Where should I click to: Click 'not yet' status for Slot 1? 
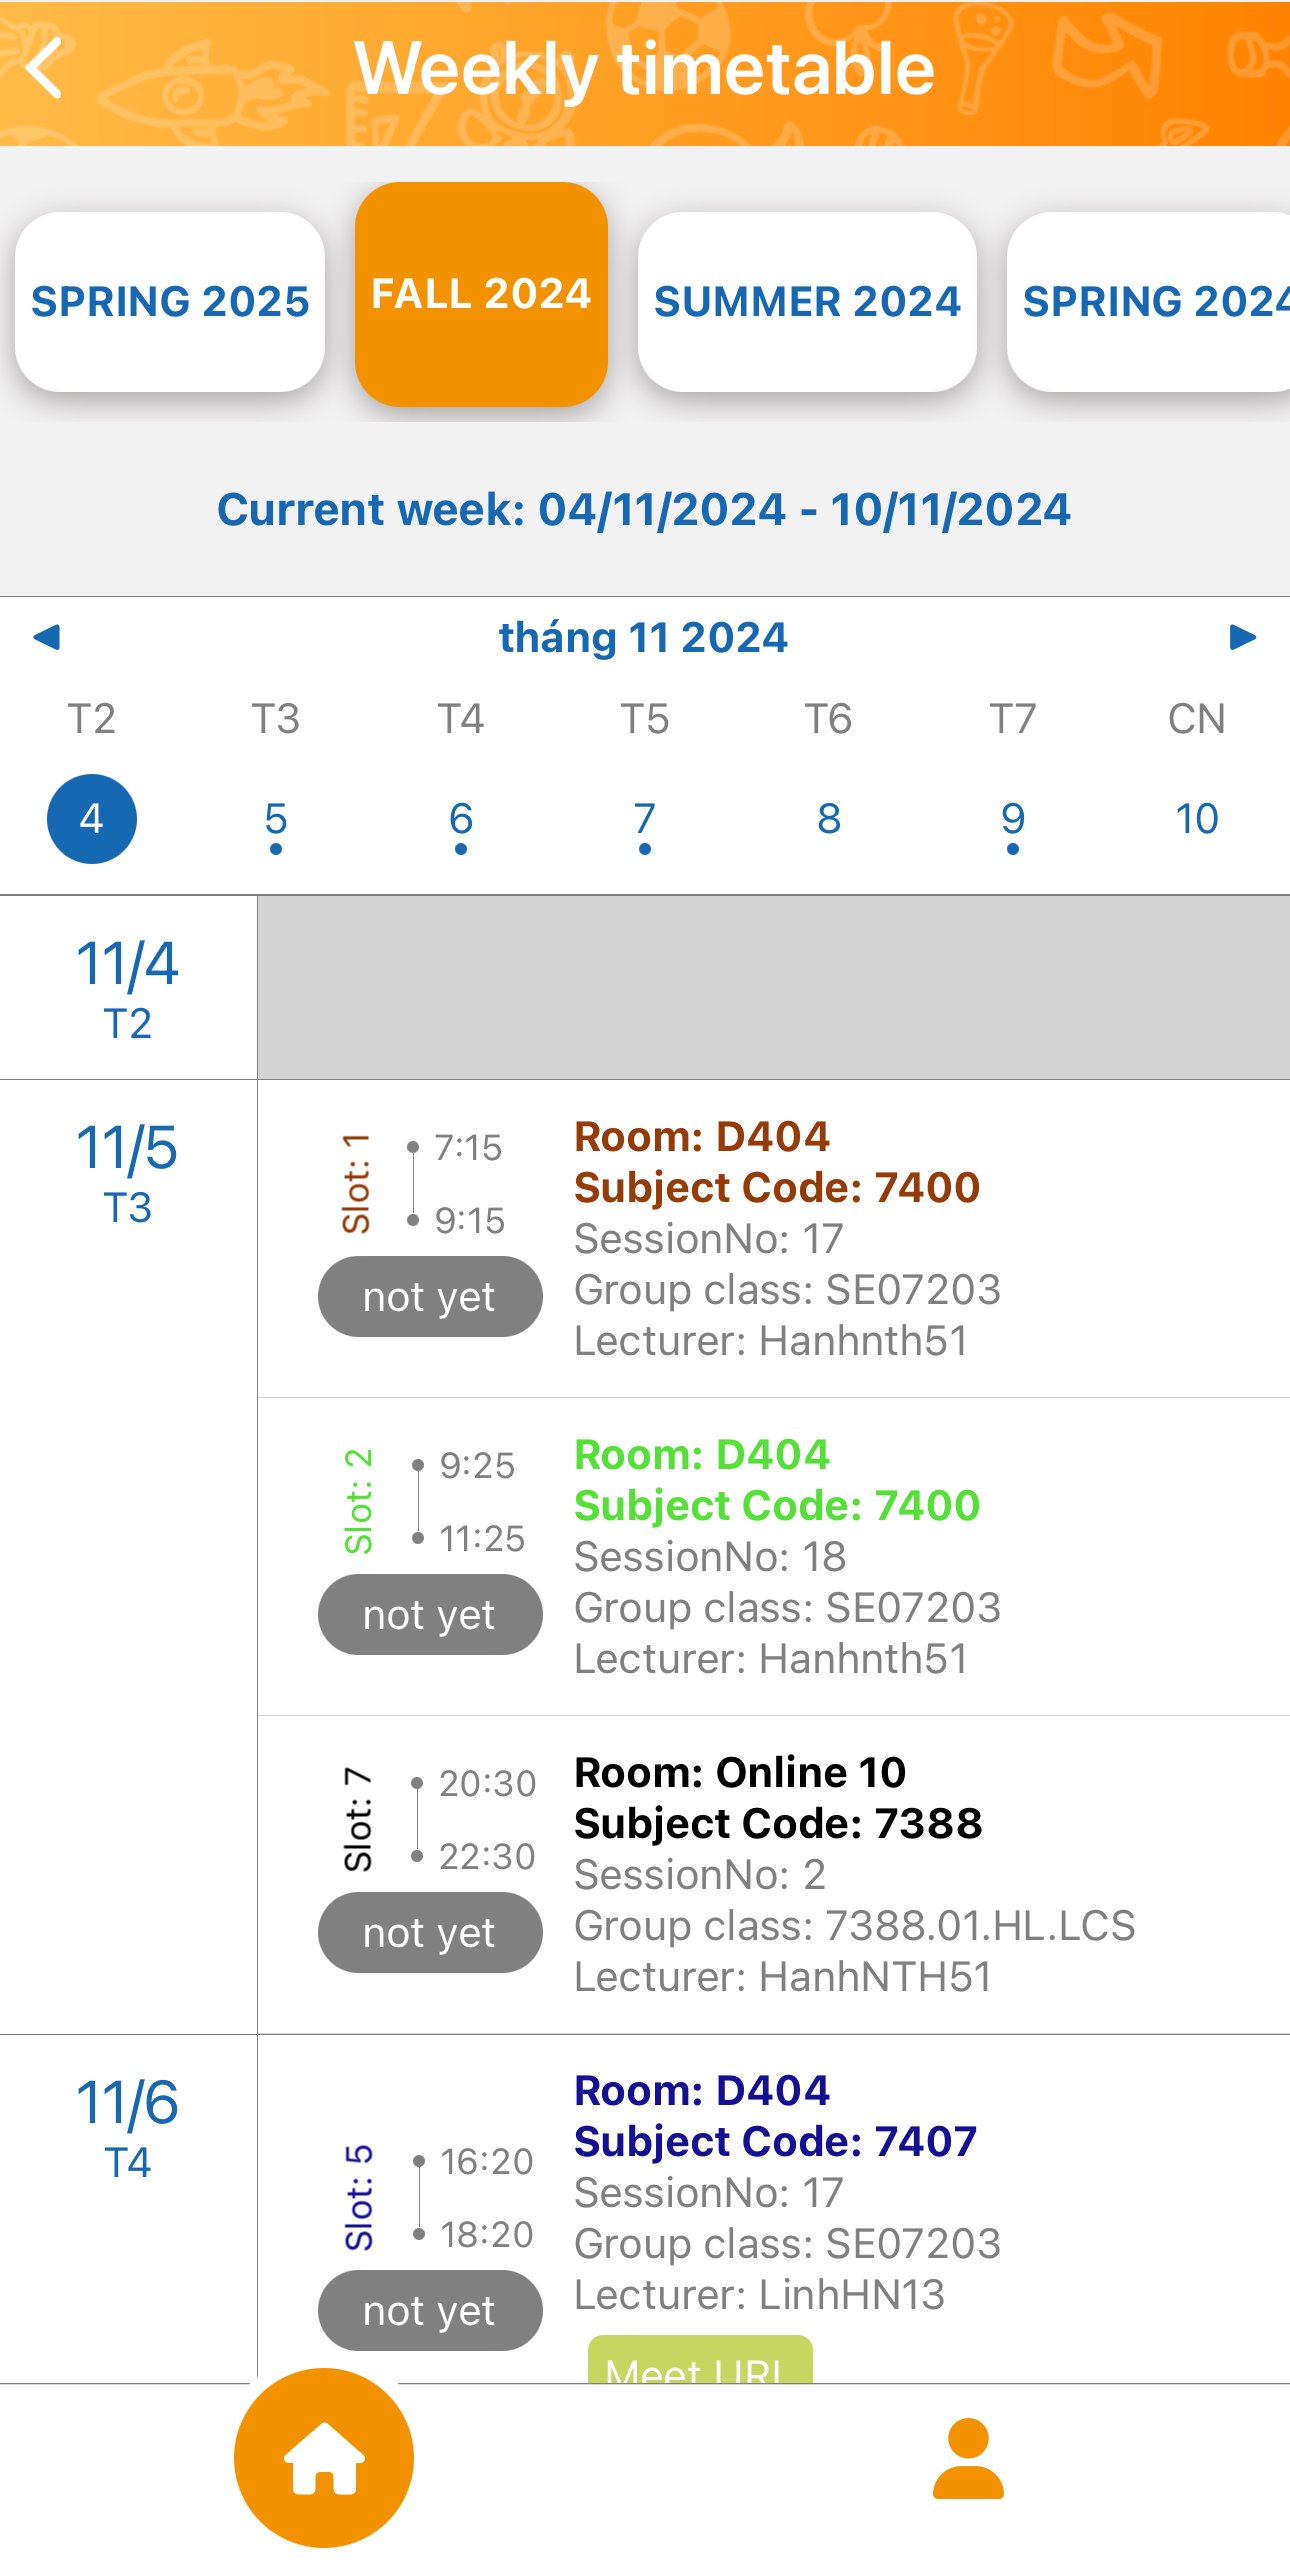(x=430, y=1297)
